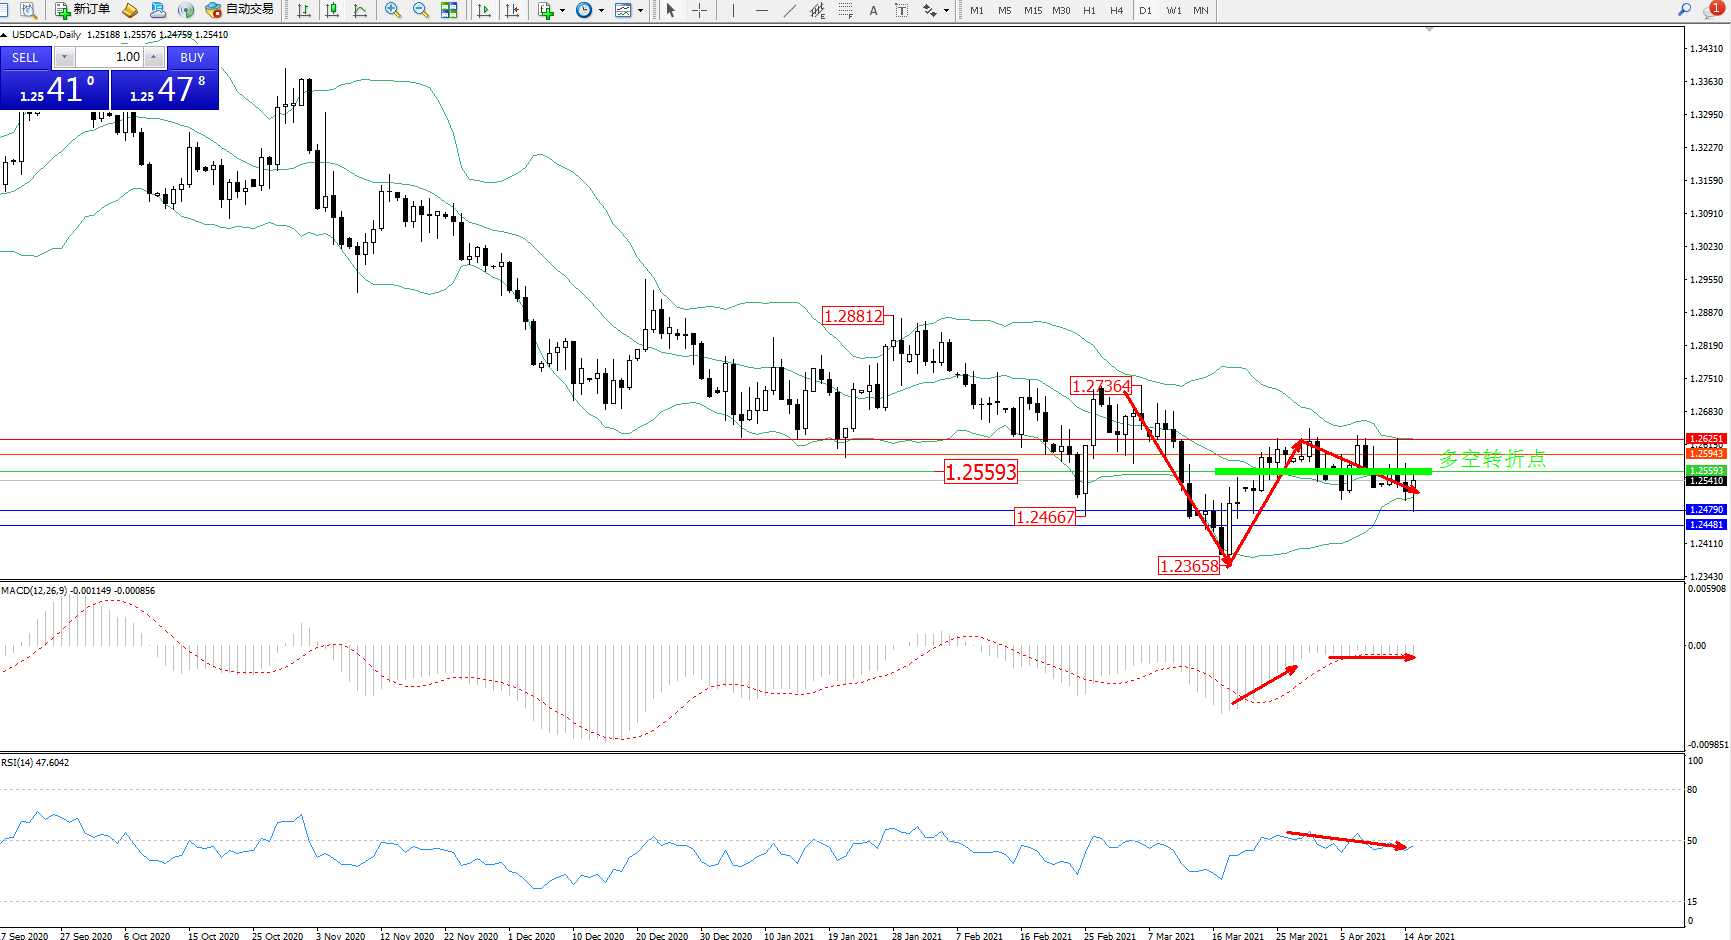Select the Crosshair cursor tool

[x=699, y=10]
